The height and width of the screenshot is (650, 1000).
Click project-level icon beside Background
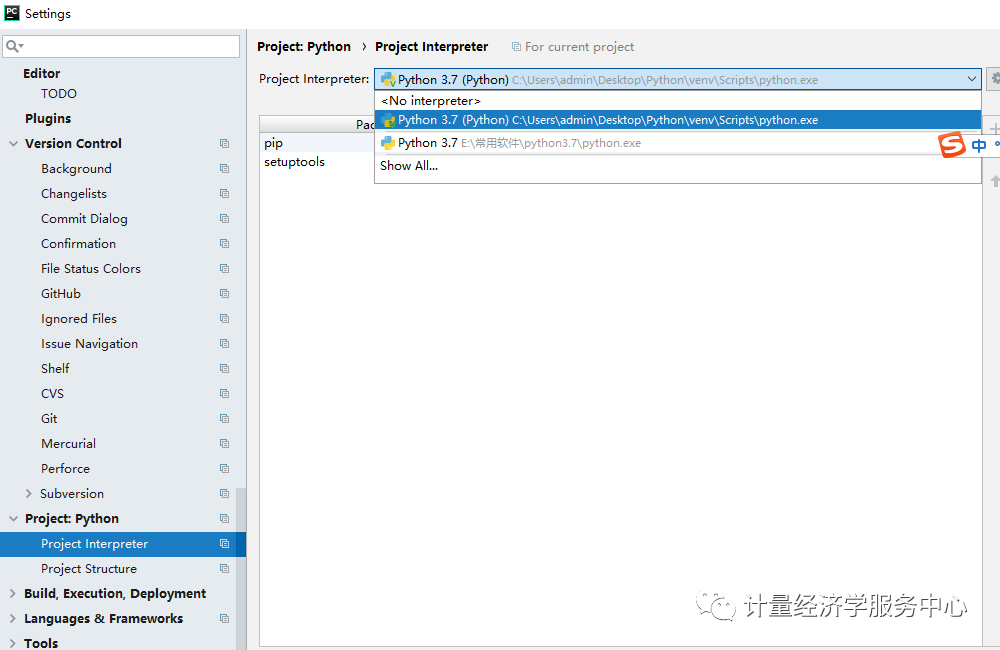224,168
